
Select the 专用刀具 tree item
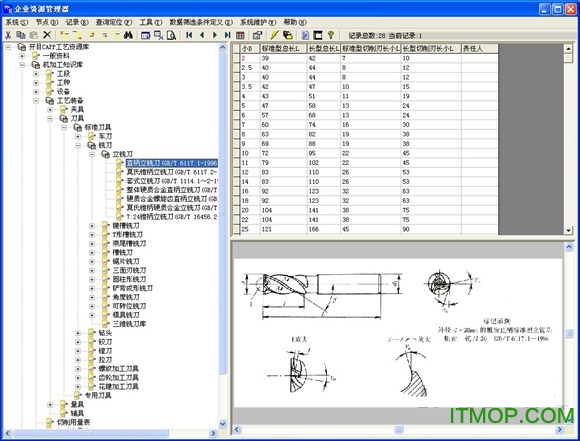click(x=98, y=395)
